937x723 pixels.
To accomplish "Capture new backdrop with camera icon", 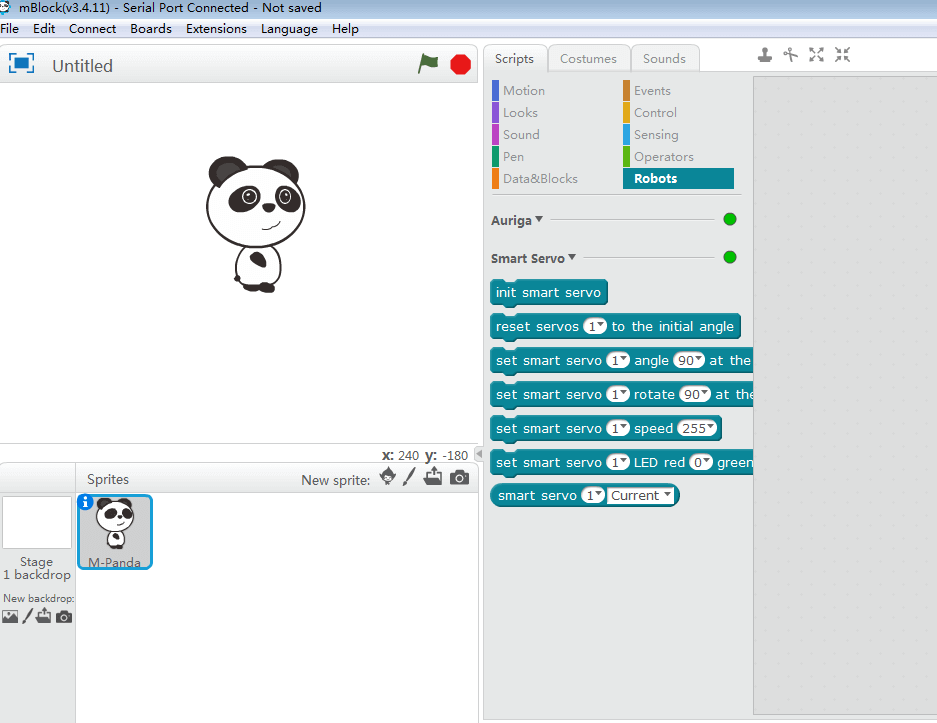I will pyautogui.click(x=64, y=617).
